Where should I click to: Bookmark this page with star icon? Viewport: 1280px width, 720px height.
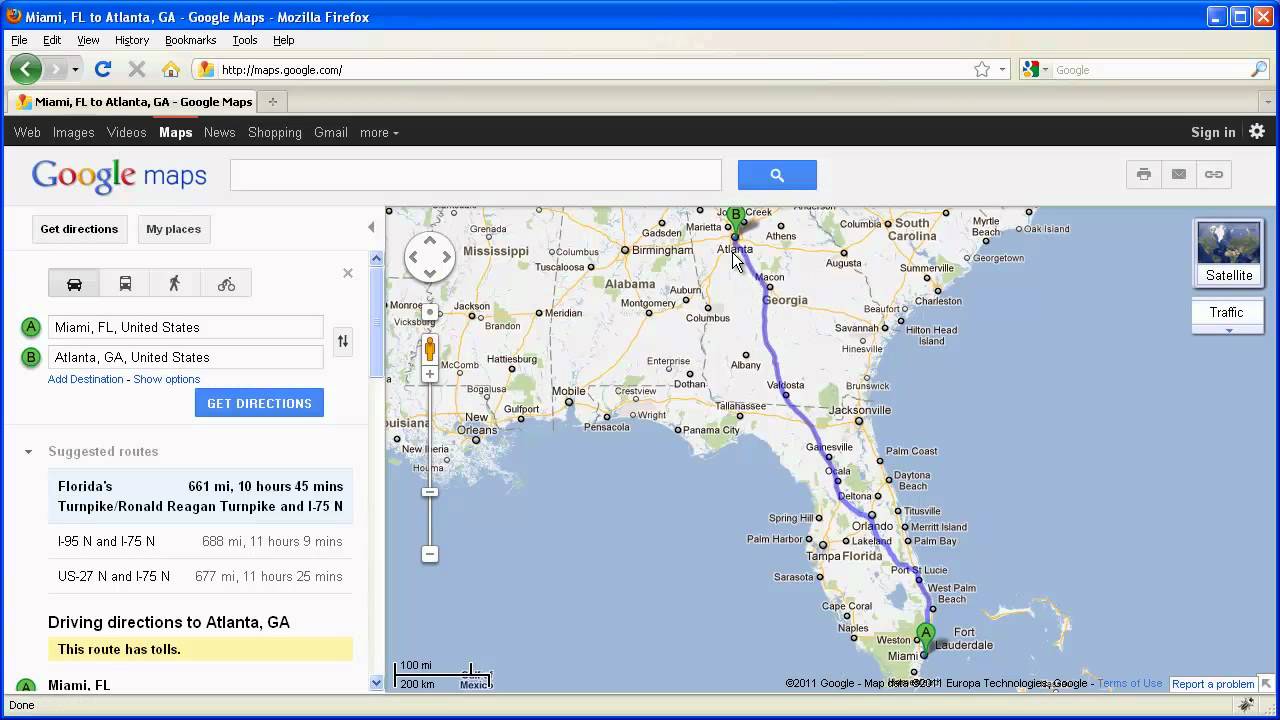click(x=982, y=69)
